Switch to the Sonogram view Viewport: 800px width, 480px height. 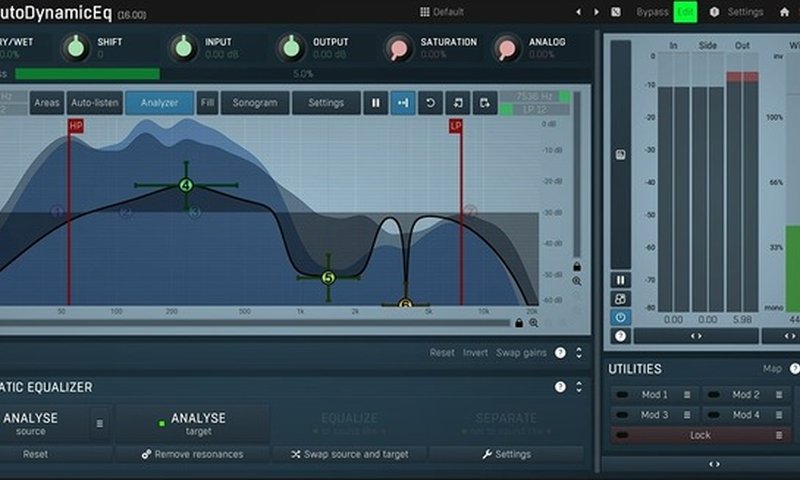pyautogui.click(x=255, y=103)
